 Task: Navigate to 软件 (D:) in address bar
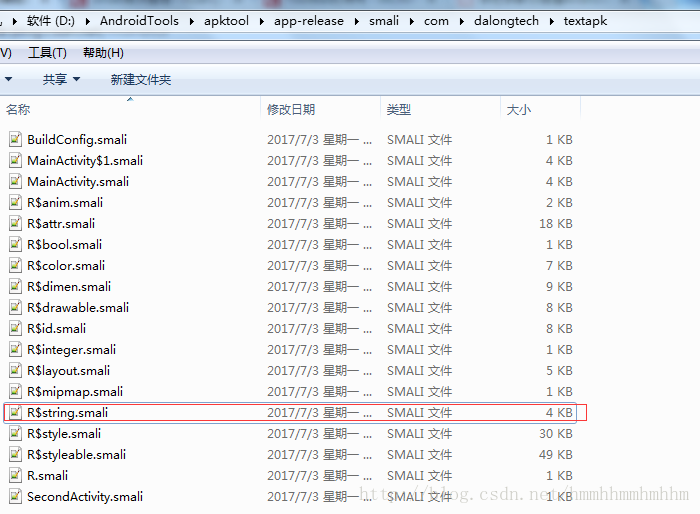click(x=50, y=21)
